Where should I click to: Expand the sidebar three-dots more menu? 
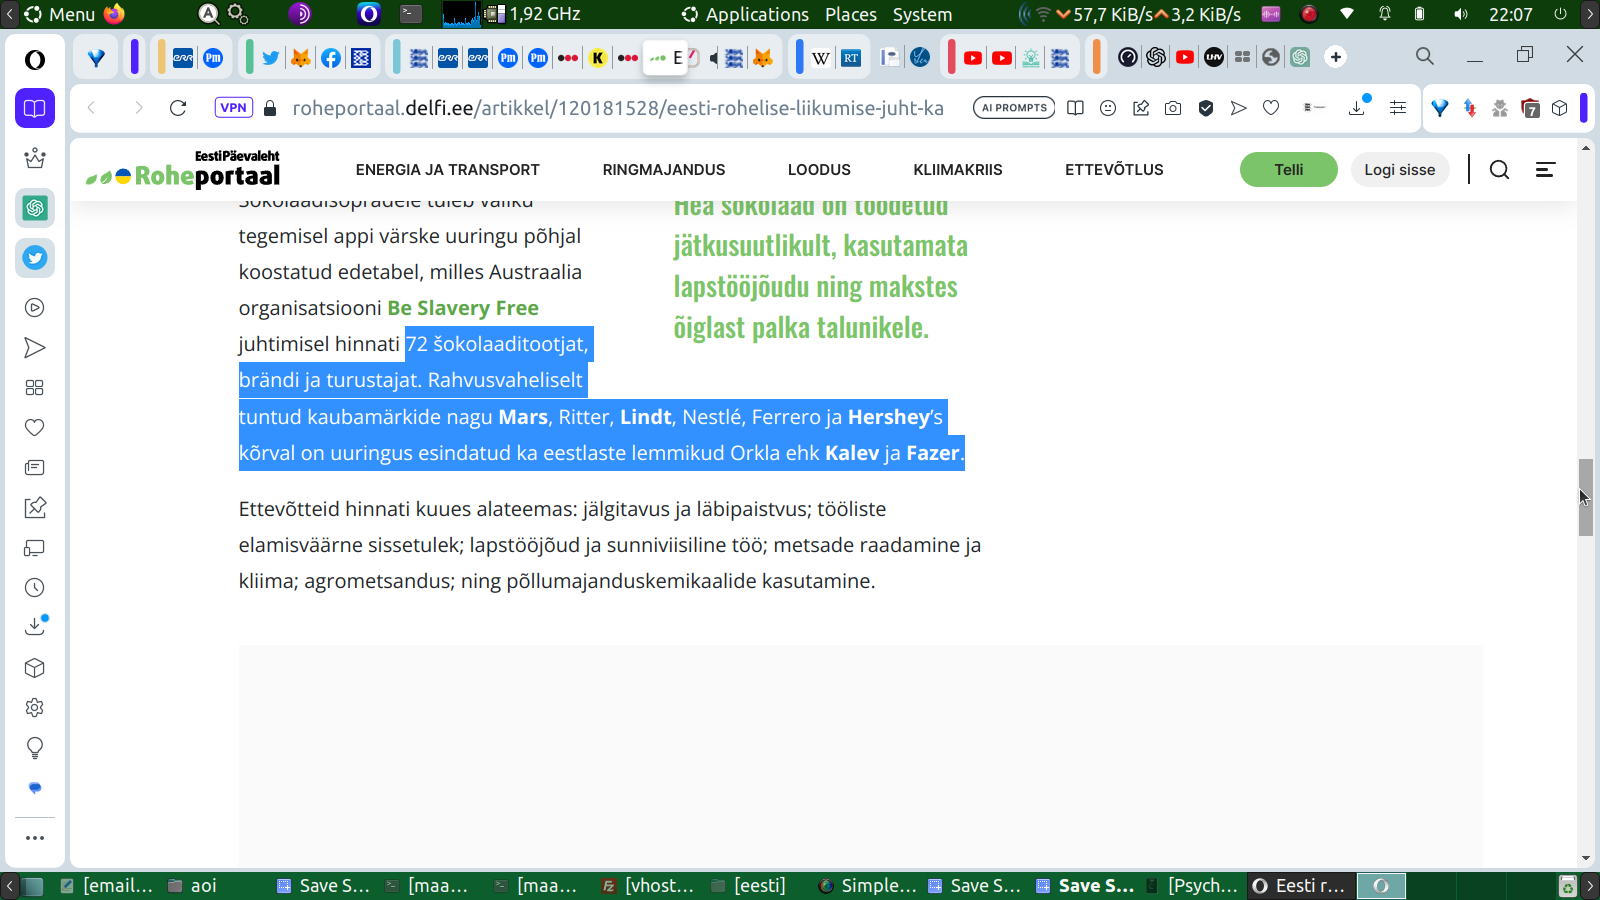pyautogui.click(x=35, y=838)
